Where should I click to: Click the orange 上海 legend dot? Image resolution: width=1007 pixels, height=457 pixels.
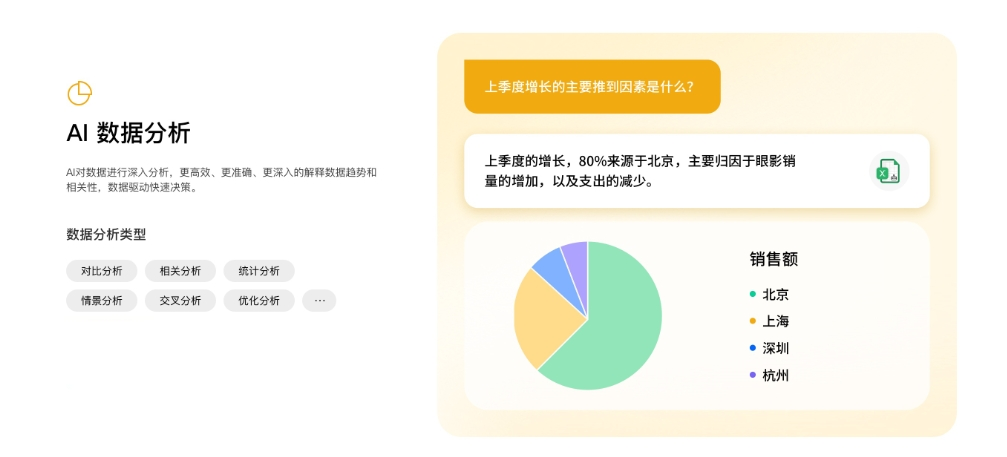pyautogui.click(x=753, y=322)
